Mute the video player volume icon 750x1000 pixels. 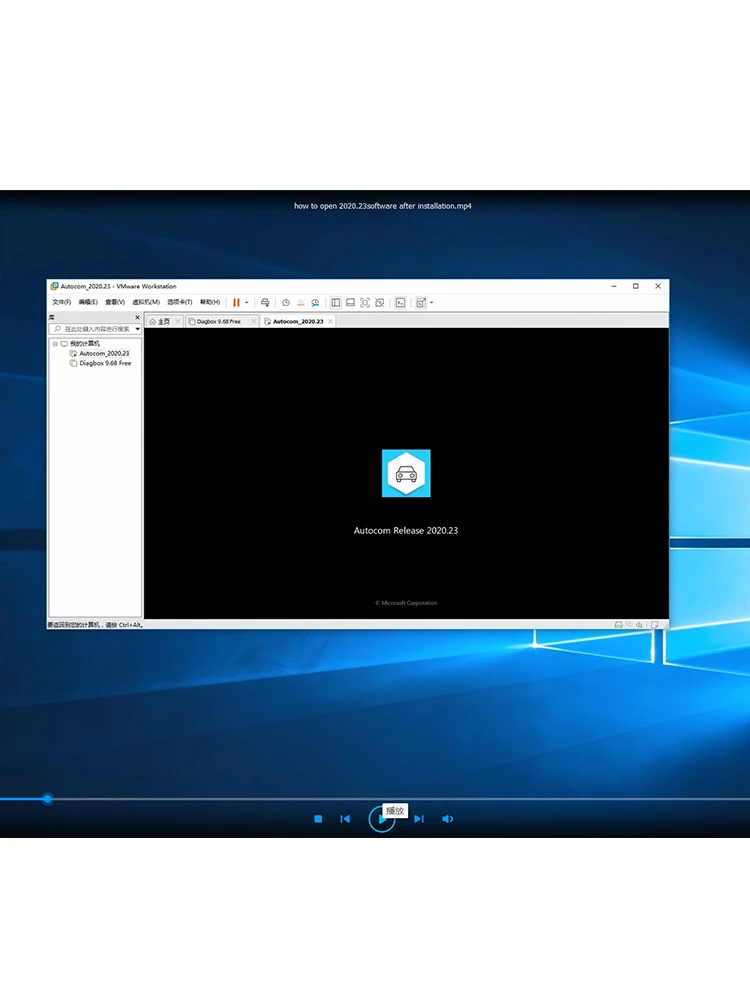coord(448,819)
